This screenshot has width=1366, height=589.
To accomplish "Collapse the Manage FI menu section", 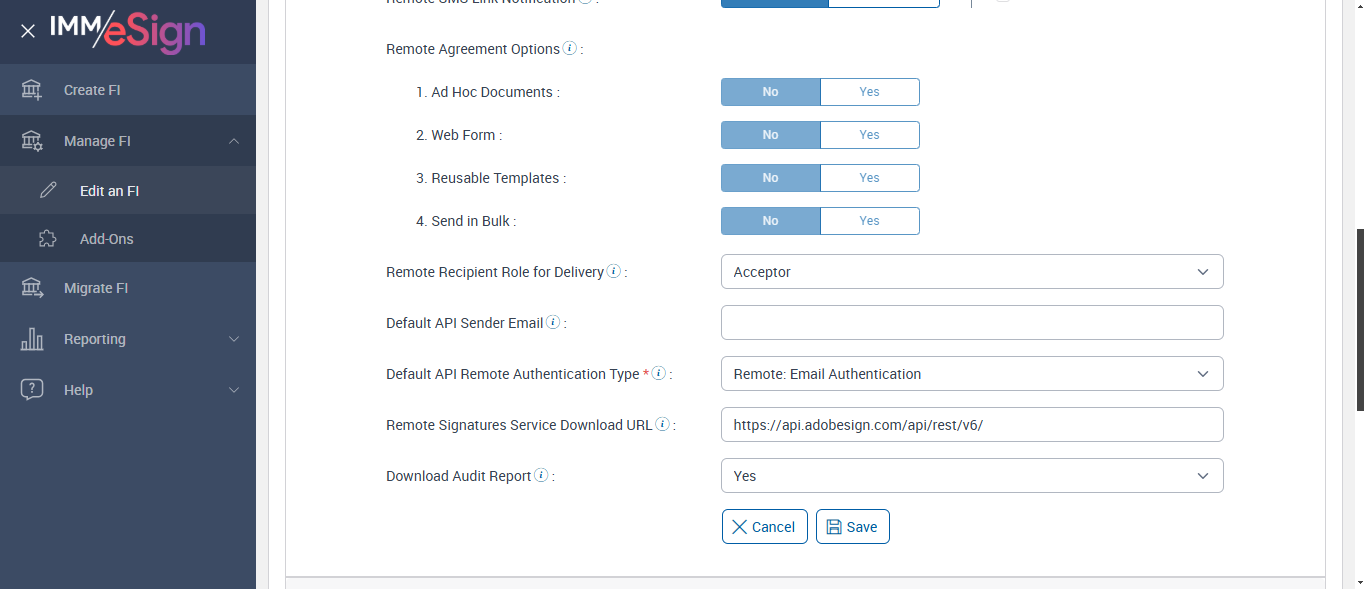I will tap(234, 141).
